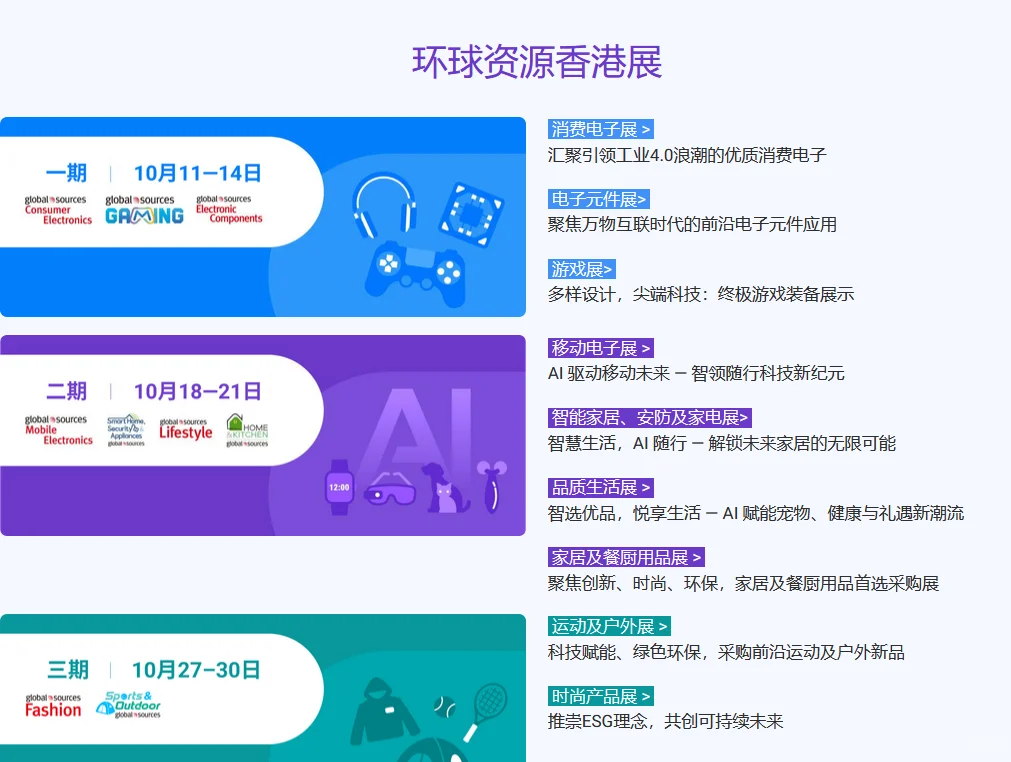The height and width of the screenshot is (762, 1011).
Task: 点击时尚产品展链接
Action: point(599,696)
